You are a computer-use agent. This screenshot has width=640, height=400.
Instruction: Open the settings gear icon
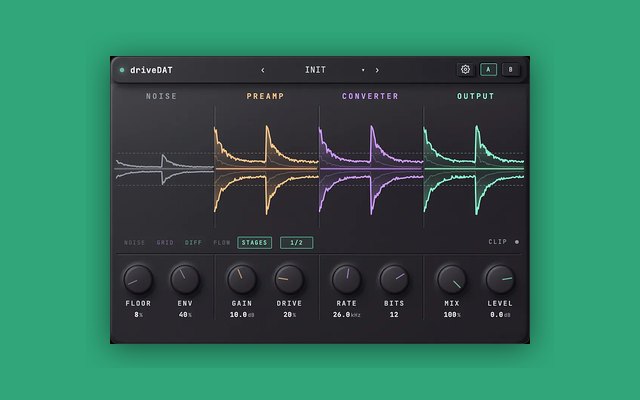pyautogui.click(x=465, y=69)
